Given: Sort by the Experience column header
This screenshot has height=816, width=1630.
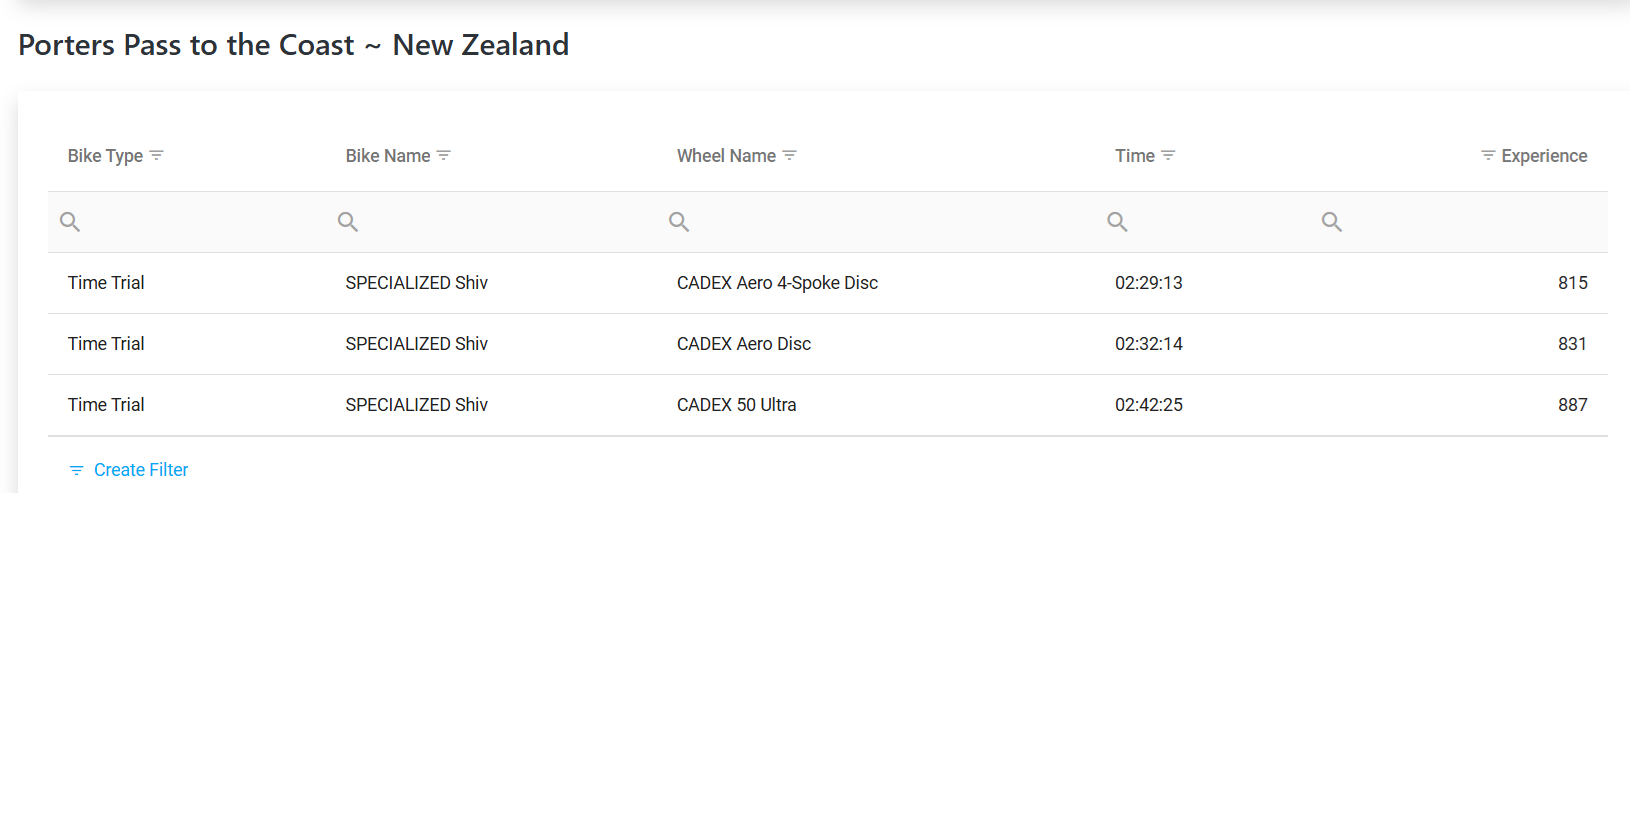Looking at the screenshot, I should [x=1544, y=156].
